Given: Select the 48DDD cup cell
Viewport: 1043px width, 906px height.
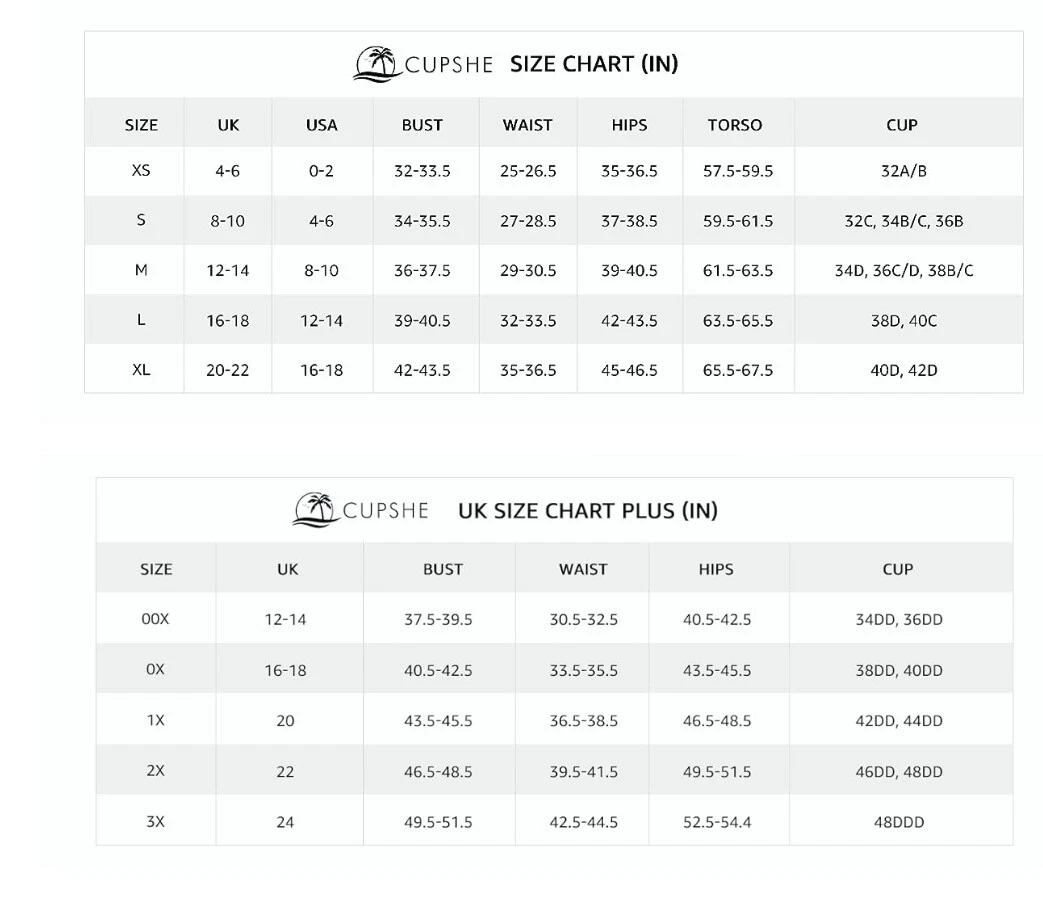Looking at the screenshot, I should click(x=899, y=822).
